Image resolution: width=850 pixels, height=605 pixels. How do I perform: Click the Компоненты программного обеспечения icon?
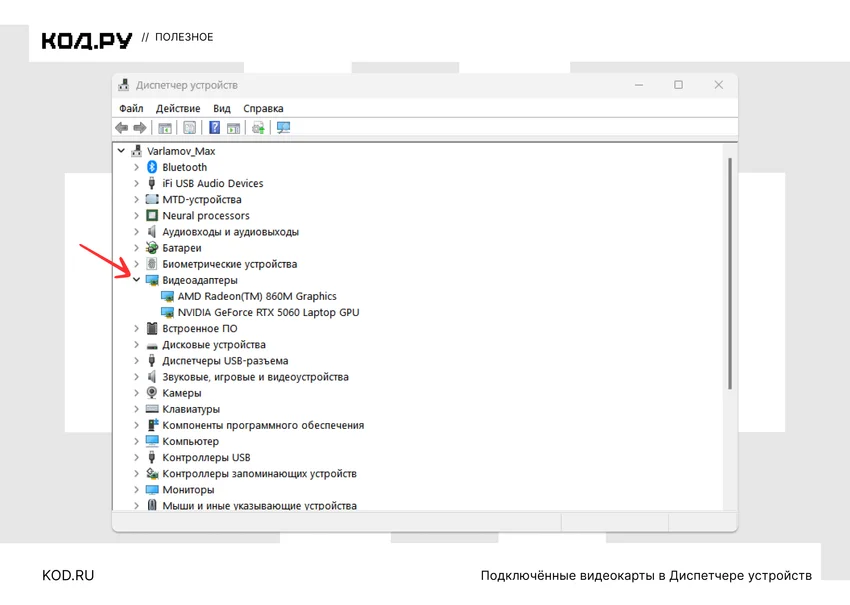coord(152,425)
